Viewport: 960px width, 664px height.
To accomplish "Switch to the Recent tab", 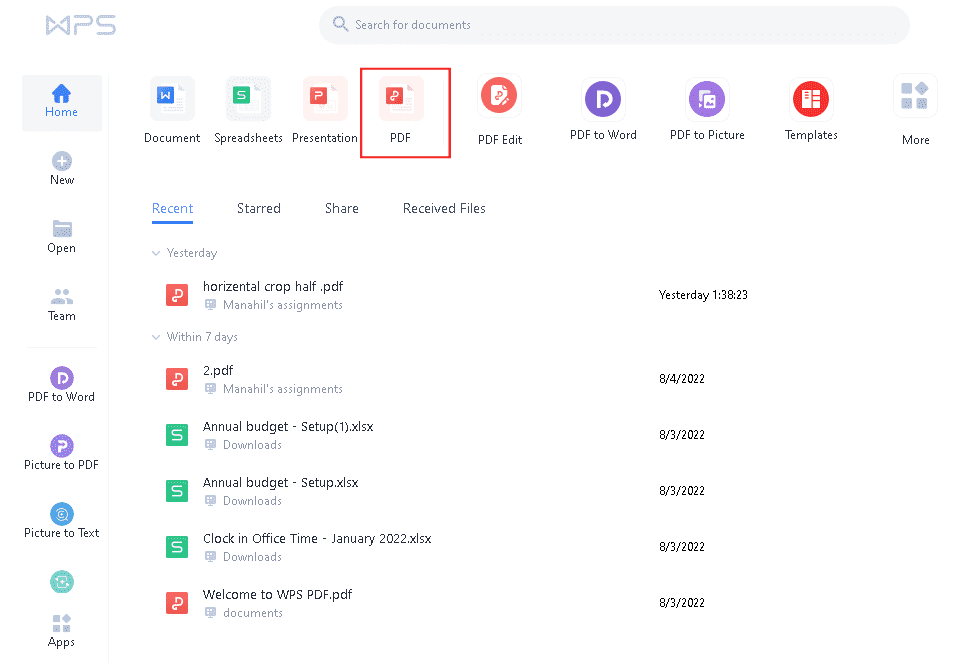I will tap(173, 209).
